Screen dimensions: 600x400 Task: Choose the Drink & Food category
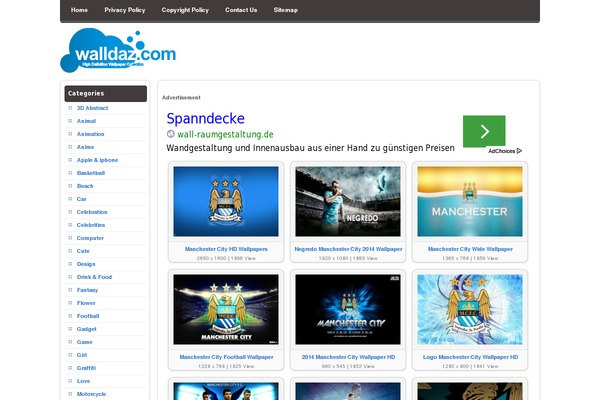(x=94, y=277)
